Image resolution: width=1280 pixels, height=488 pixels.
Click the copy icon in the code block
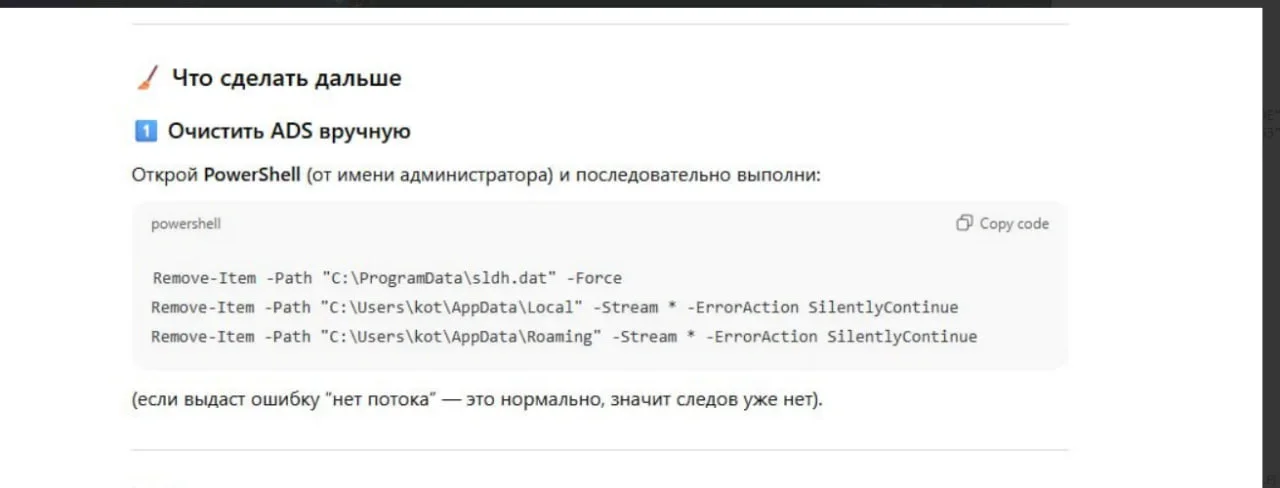[x=964, y=223]
